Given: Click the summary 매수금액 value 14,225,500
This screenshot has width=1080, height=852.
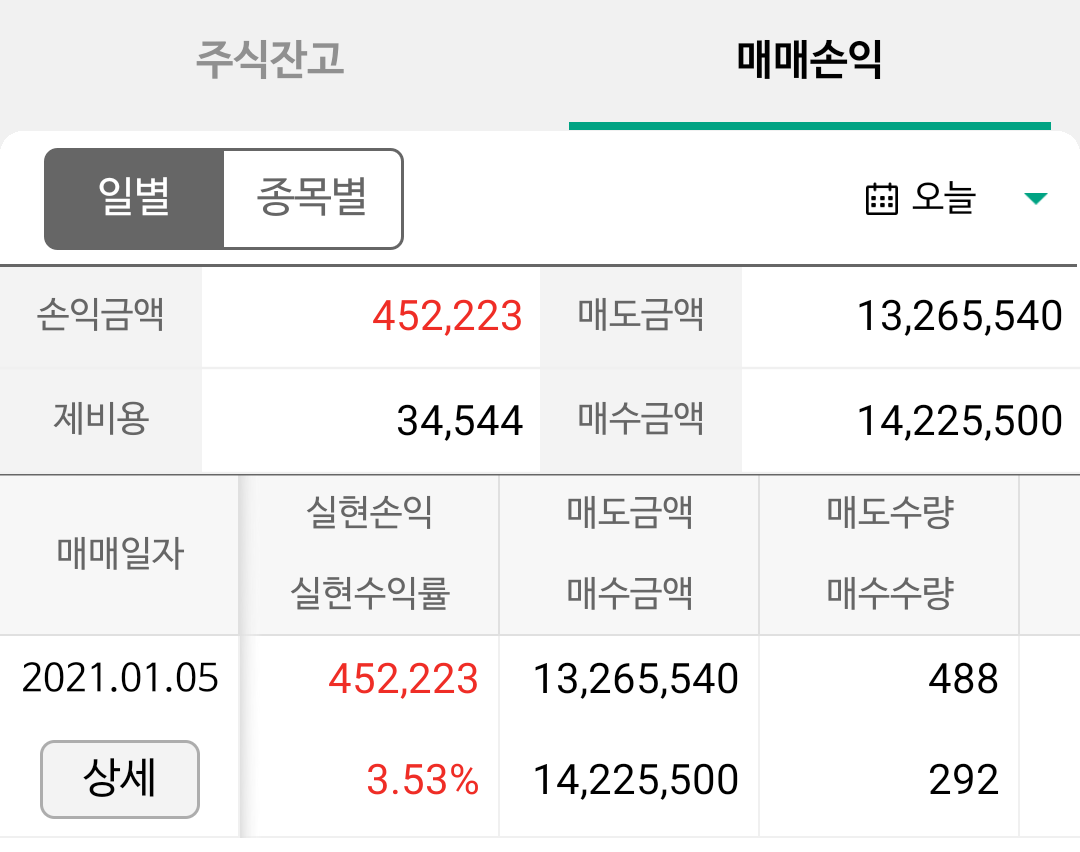Looking at the screenshot, I should [x=959, y=421].
